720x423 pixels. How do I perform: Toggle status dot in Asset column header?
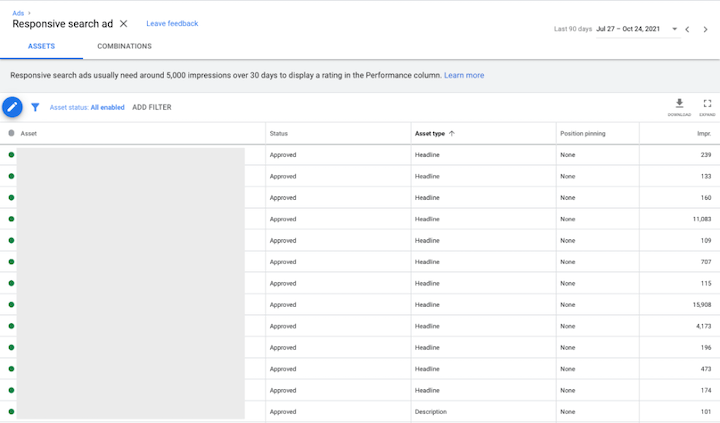click(11, 133)
